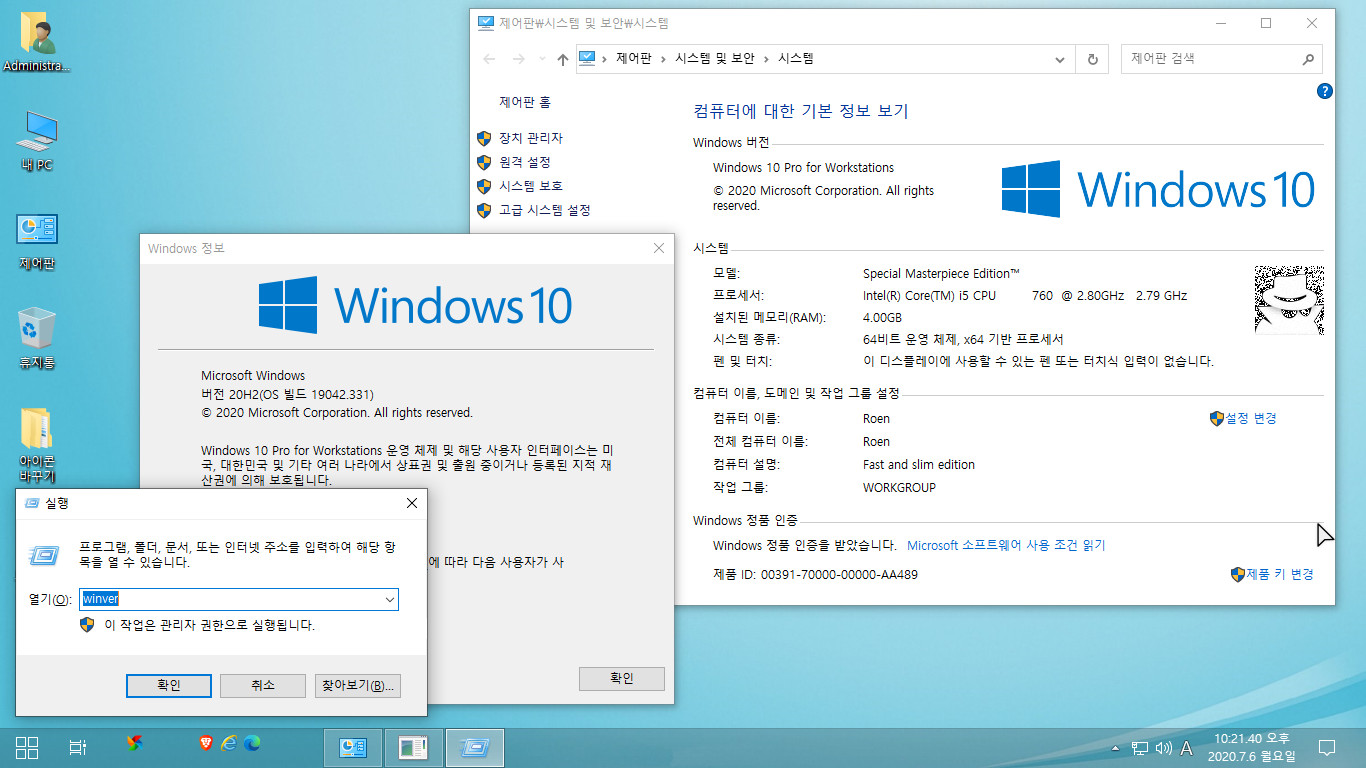Image resolution: width=1366 pixels, height=768 pixels.
Task: Click the winver text in Run box
Action: coord(101,599)
